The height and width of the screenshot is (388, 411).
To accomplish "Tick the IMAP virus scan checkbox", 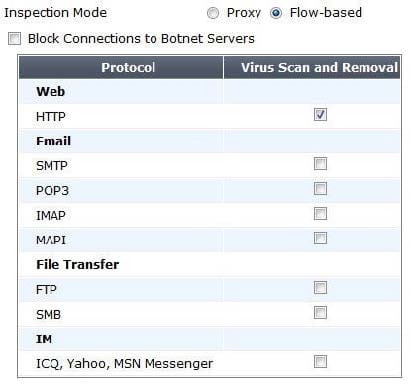I will (x=320, y=213).
